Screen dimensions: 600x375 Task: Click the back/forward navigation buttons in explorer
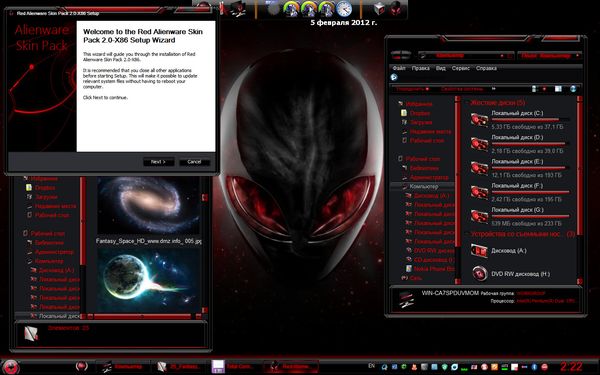point(401,55)
